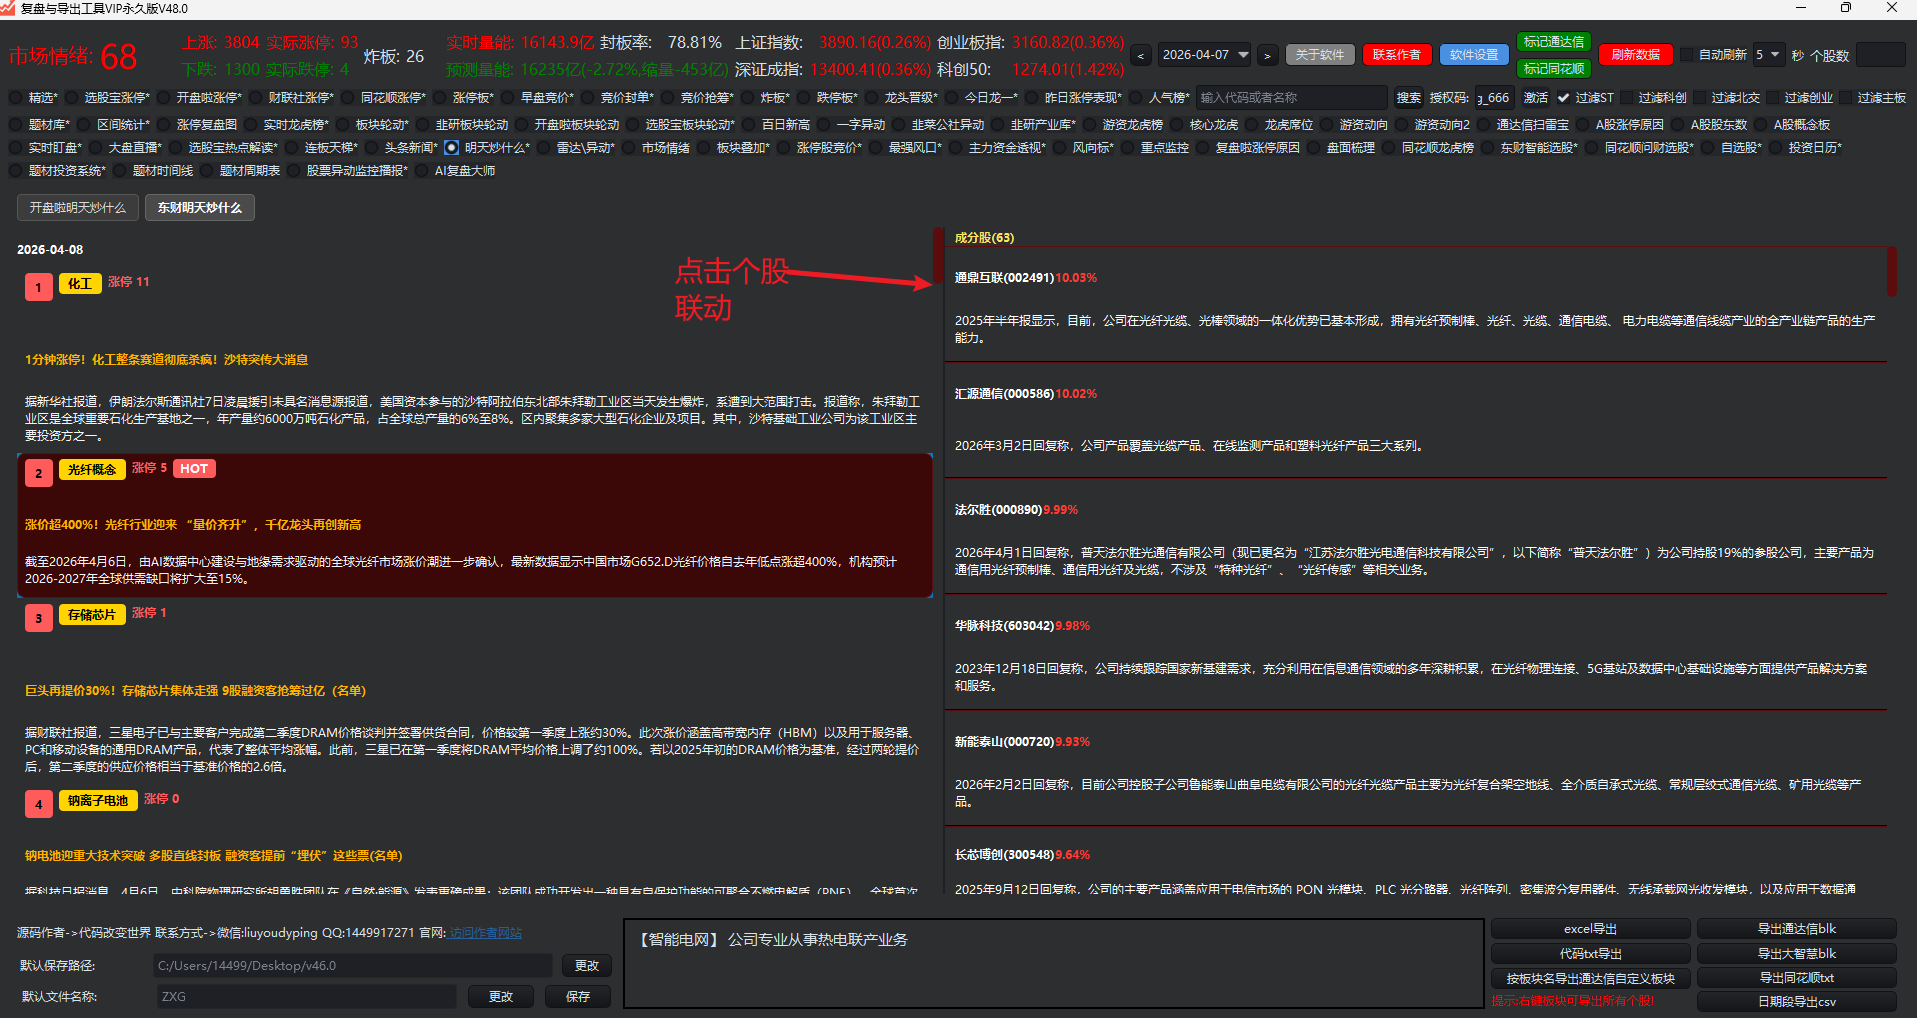Click the stock code search input field
Viewport: 1917px width, 1018px height.
click(x=1290, y=98)
